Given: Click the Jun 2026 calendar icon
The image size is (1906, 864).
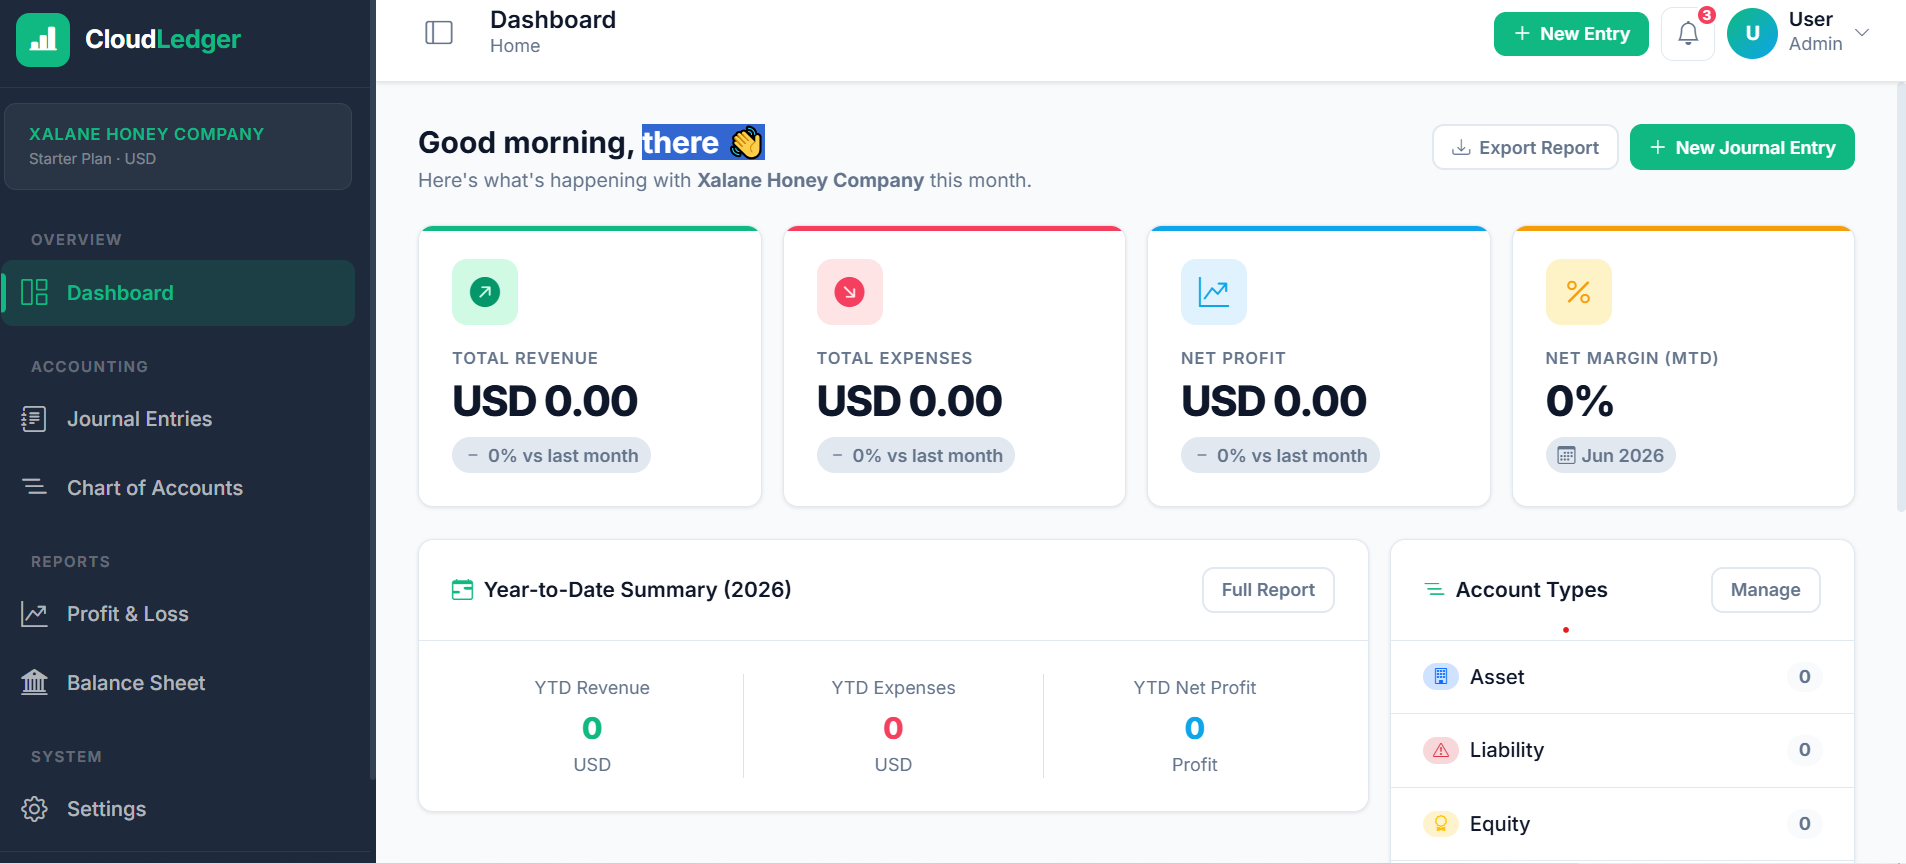Looking at the screenshot, I should point(1566,456).
